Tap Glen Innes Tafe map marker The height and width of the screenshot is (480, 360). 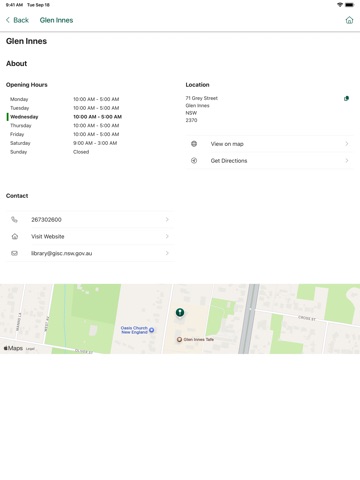[179, 339]
